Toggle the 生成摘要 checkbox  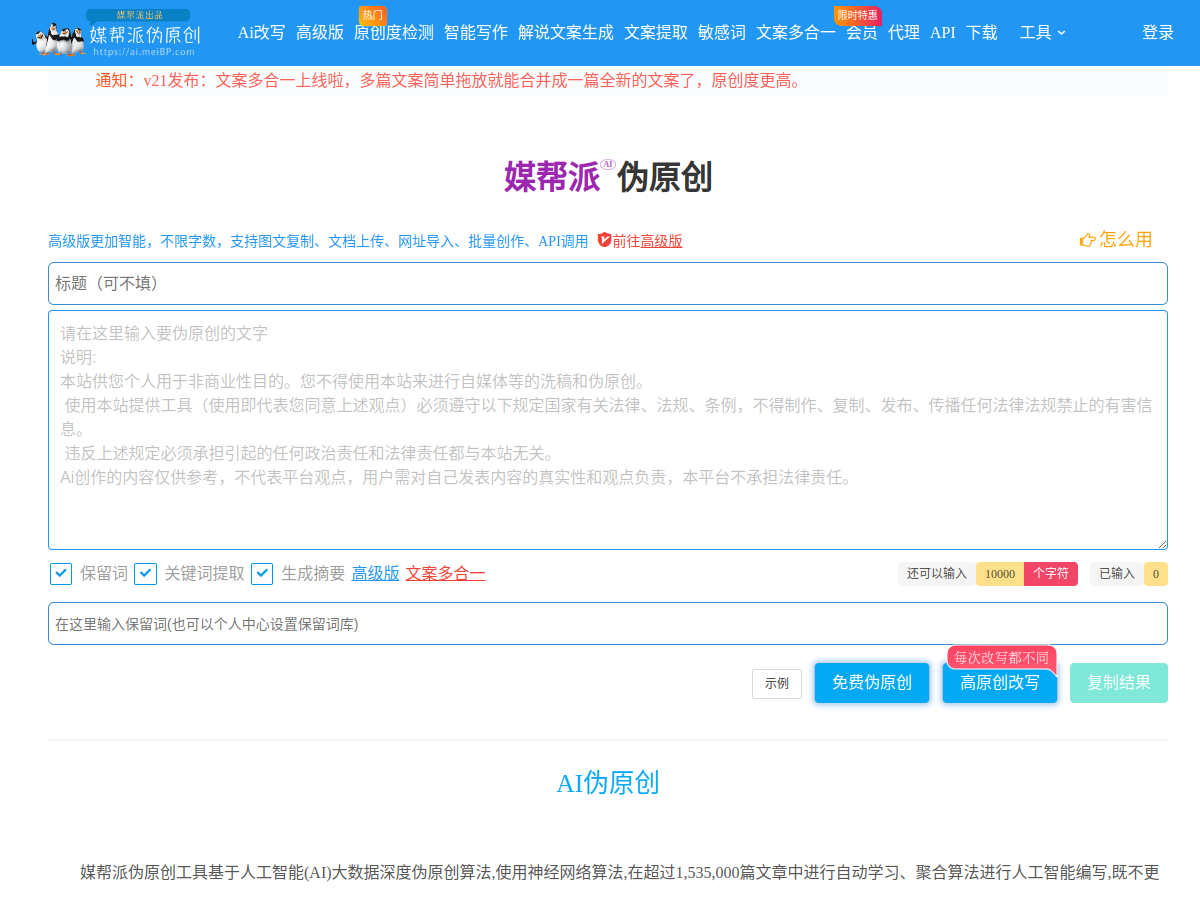[262, 573]
